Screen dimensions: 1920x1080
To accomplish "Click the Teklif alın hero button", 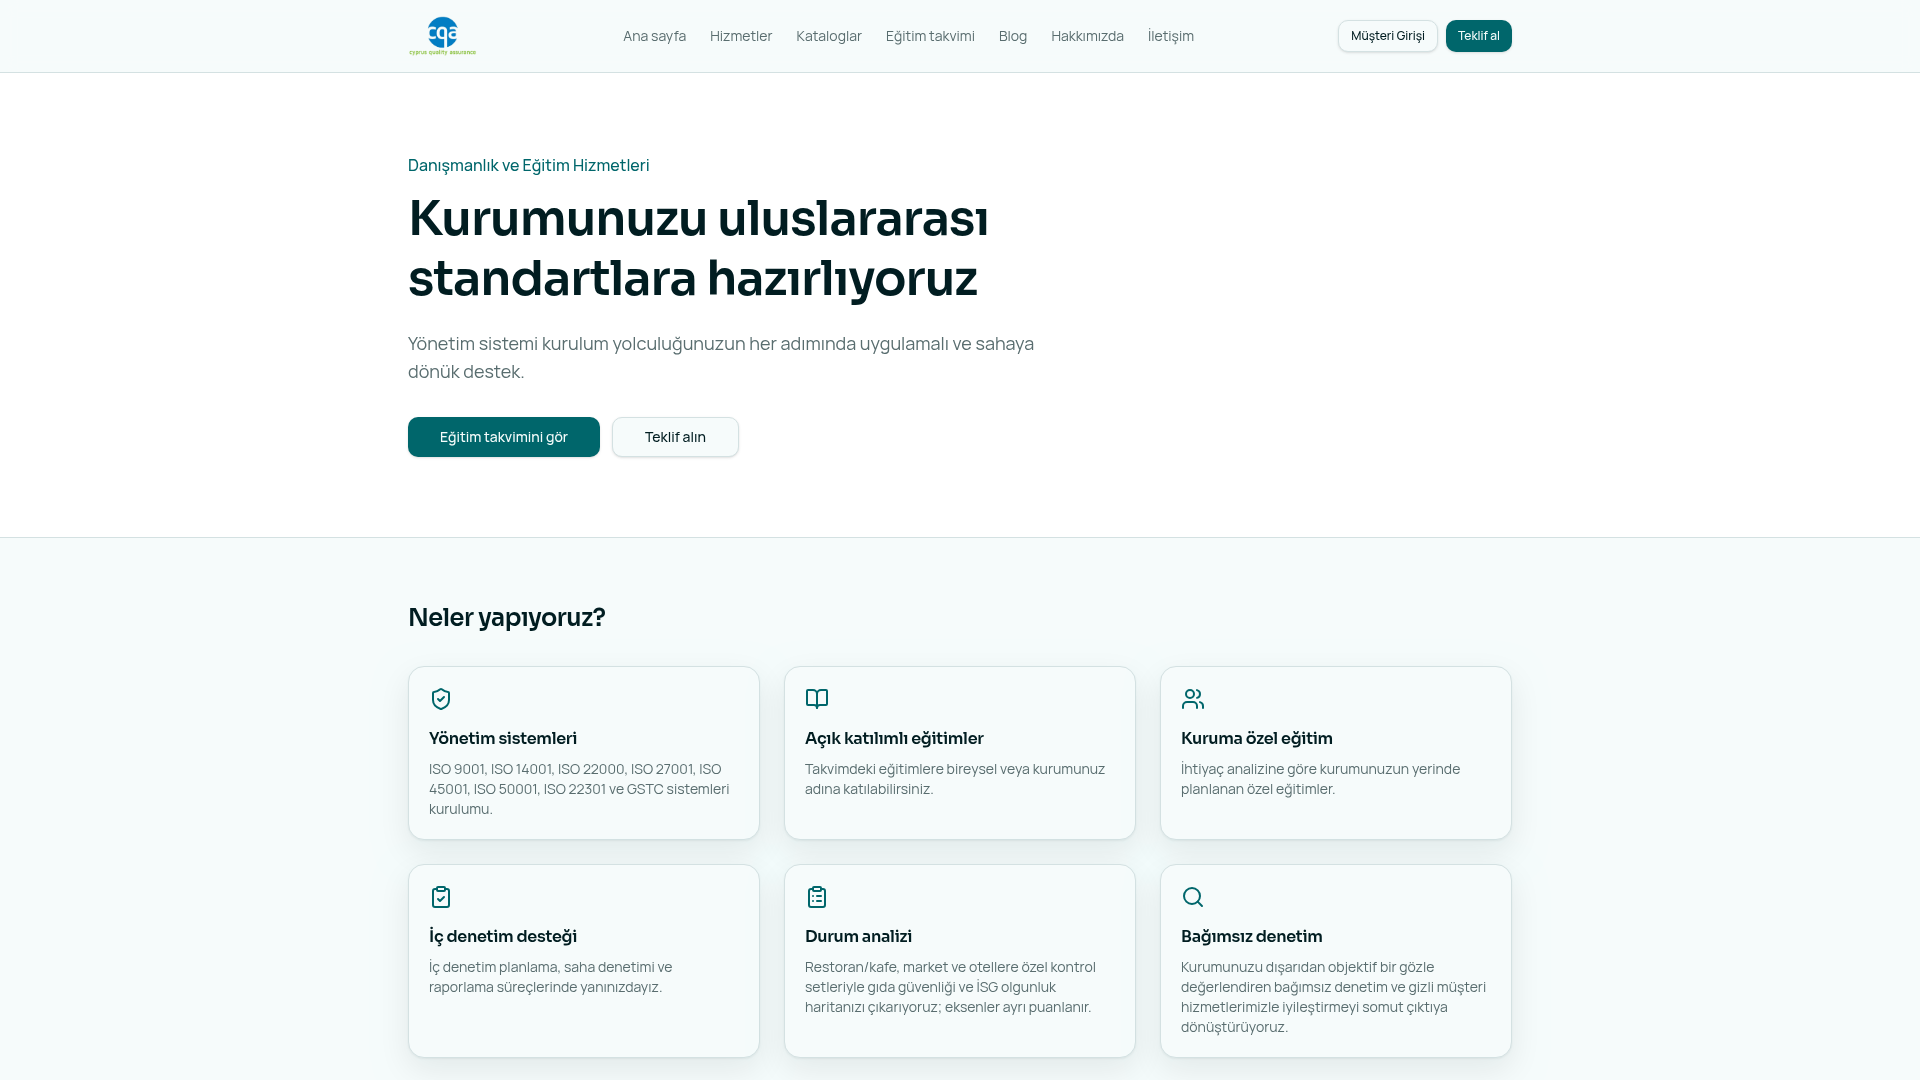I will [675, 437].
